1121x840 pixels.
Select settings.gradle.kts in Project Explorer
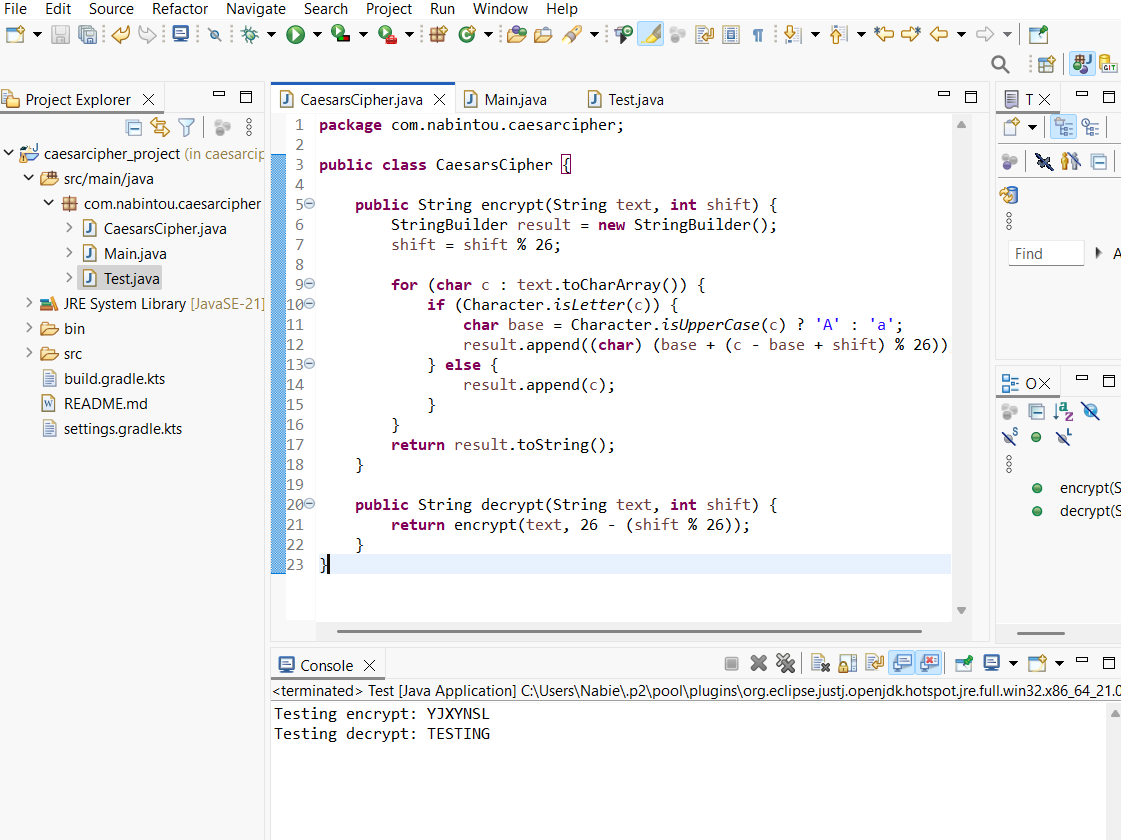[x=123, y=429]
